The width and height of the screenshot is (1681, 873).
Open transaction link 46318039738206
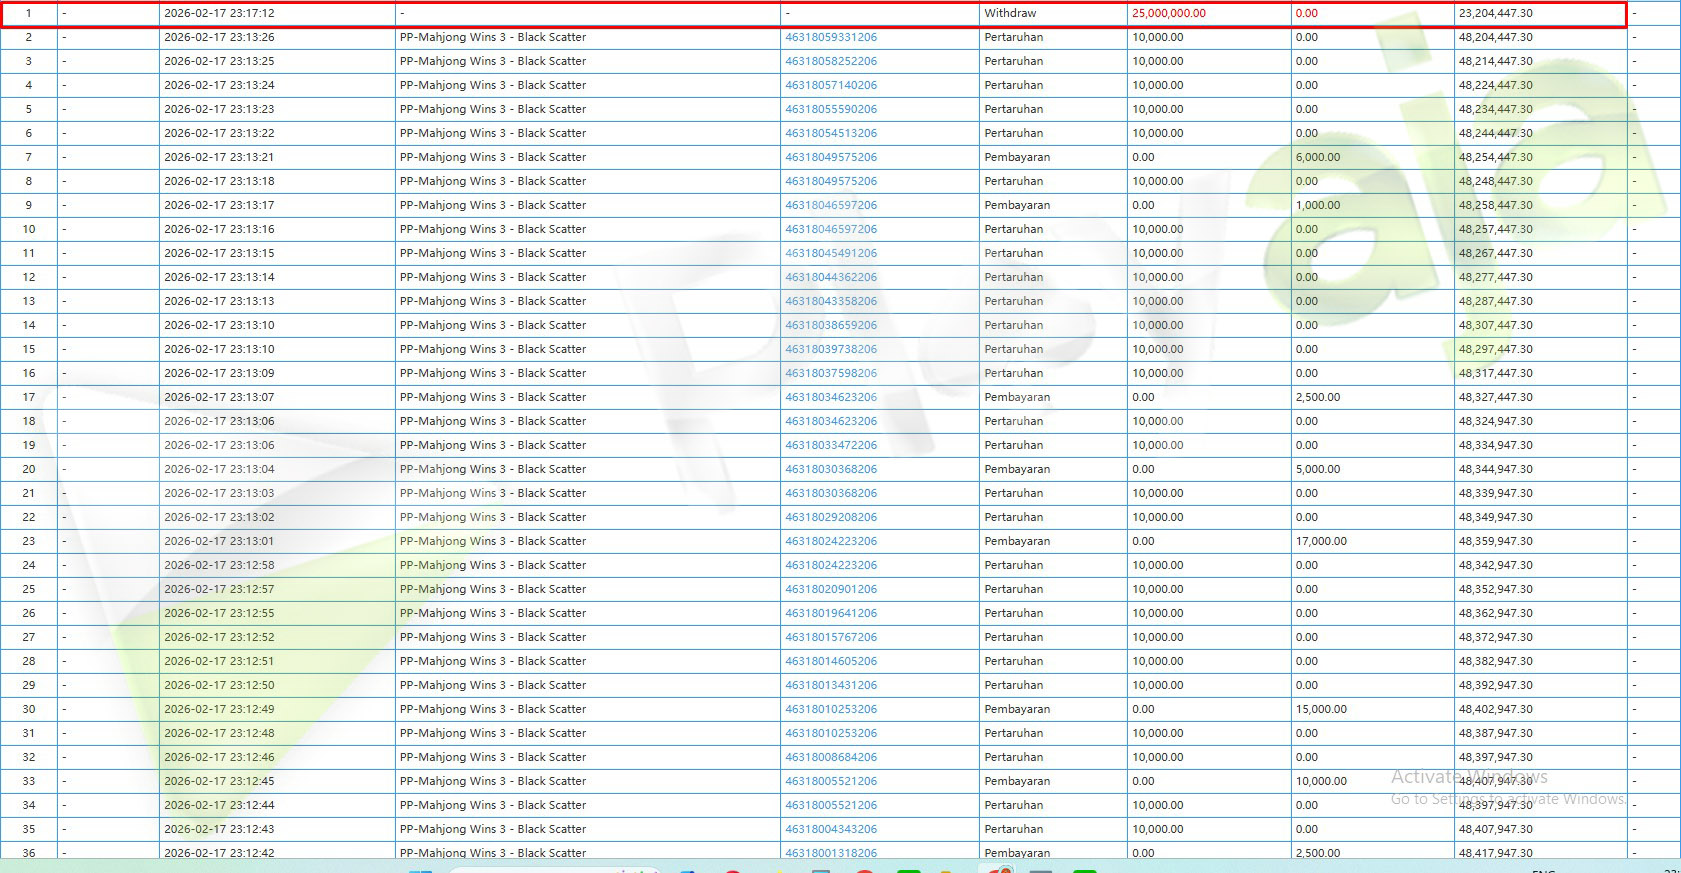coord(830,349)
